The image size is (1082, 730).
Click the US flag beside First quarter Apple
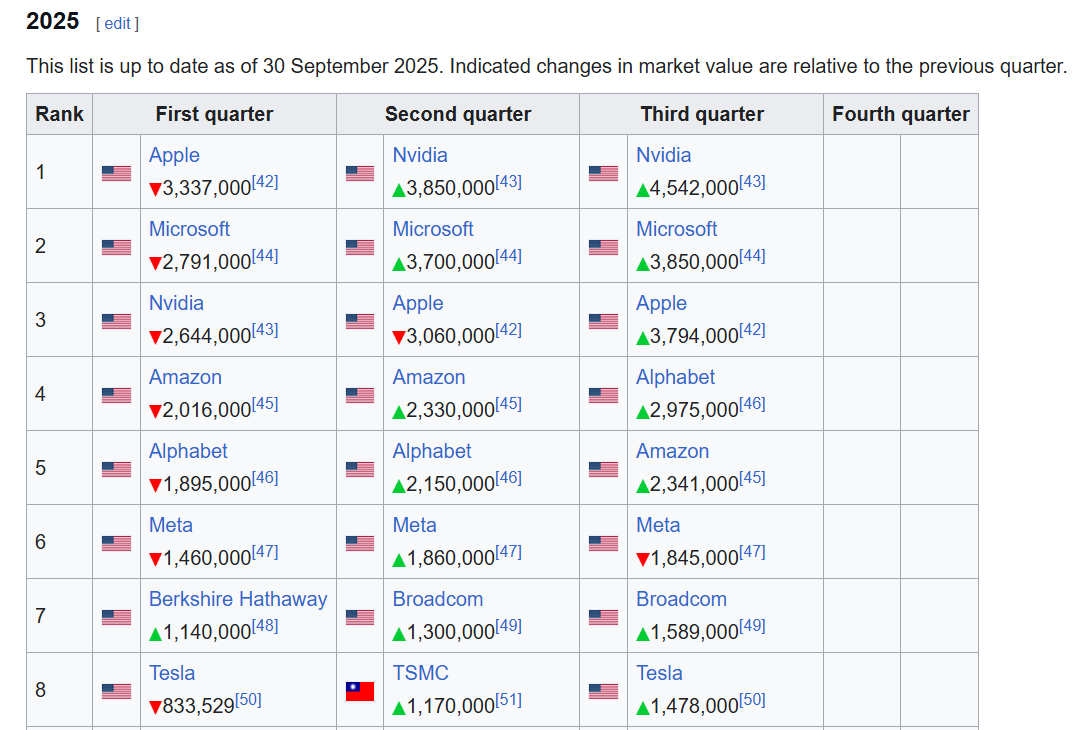point(116,173)
